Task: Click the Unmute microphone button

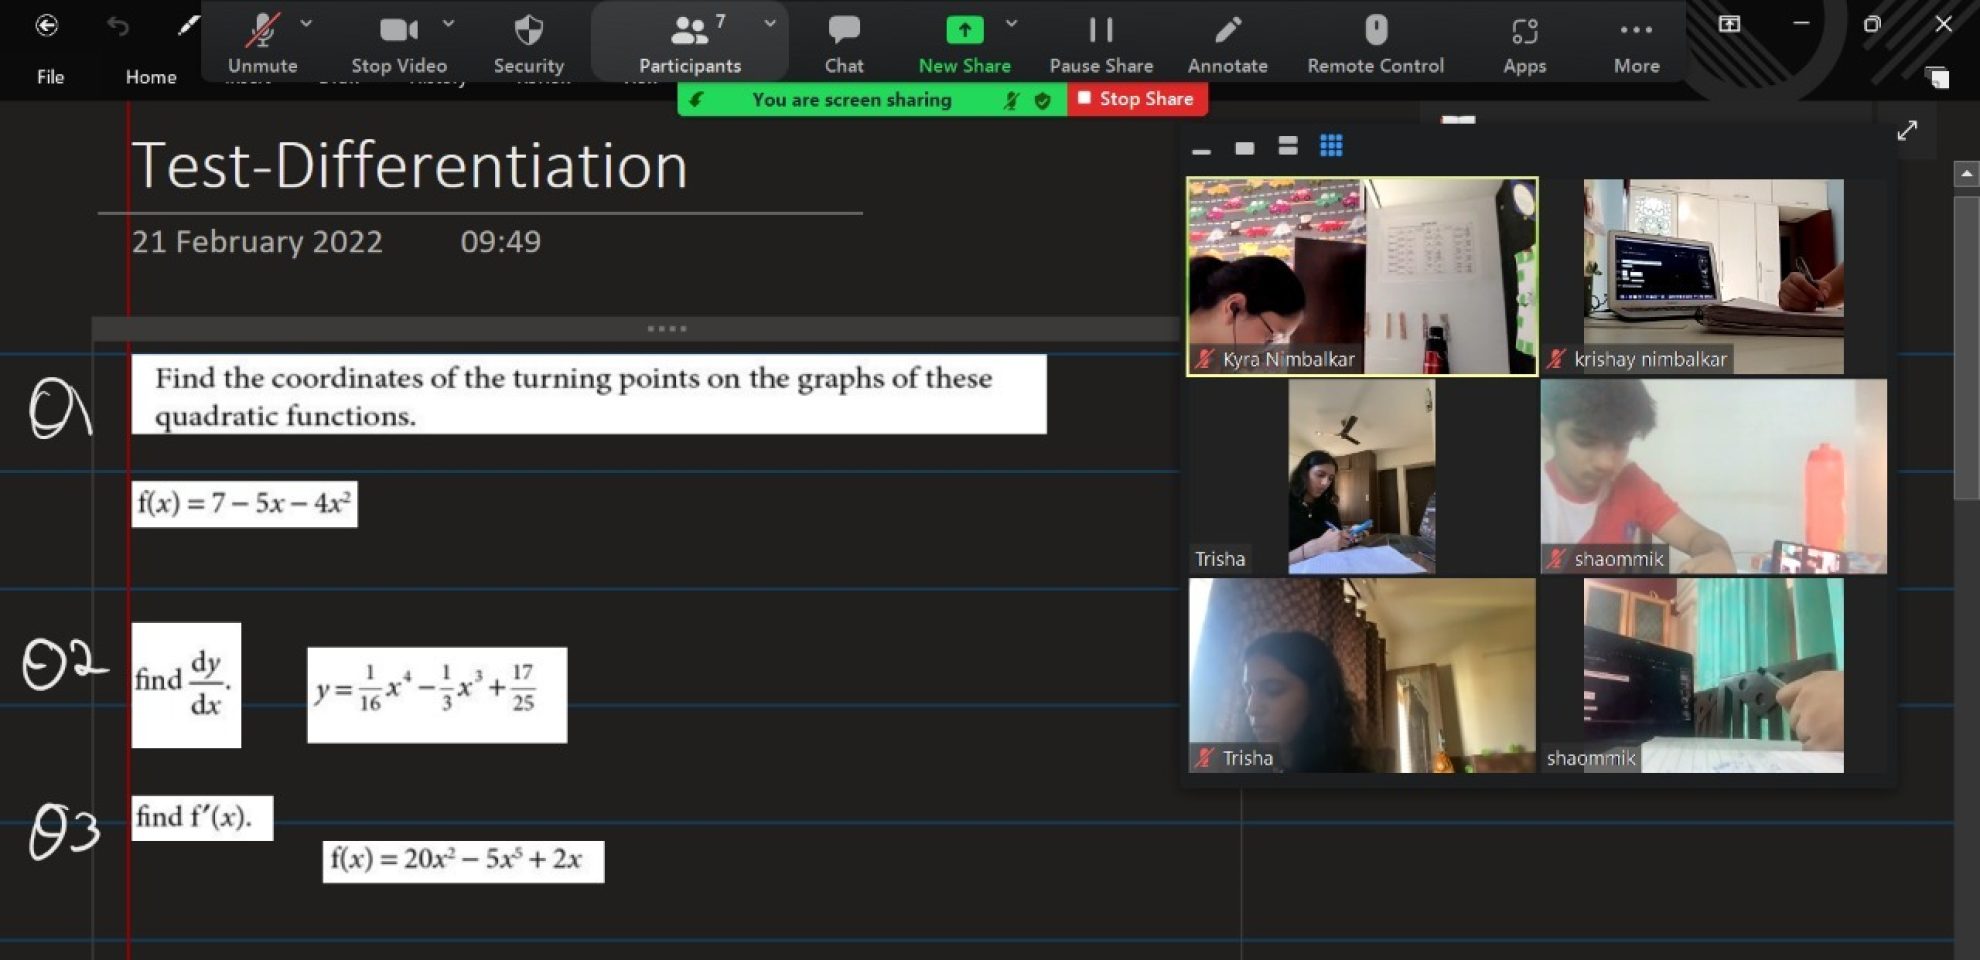Action: click(262, 44)
